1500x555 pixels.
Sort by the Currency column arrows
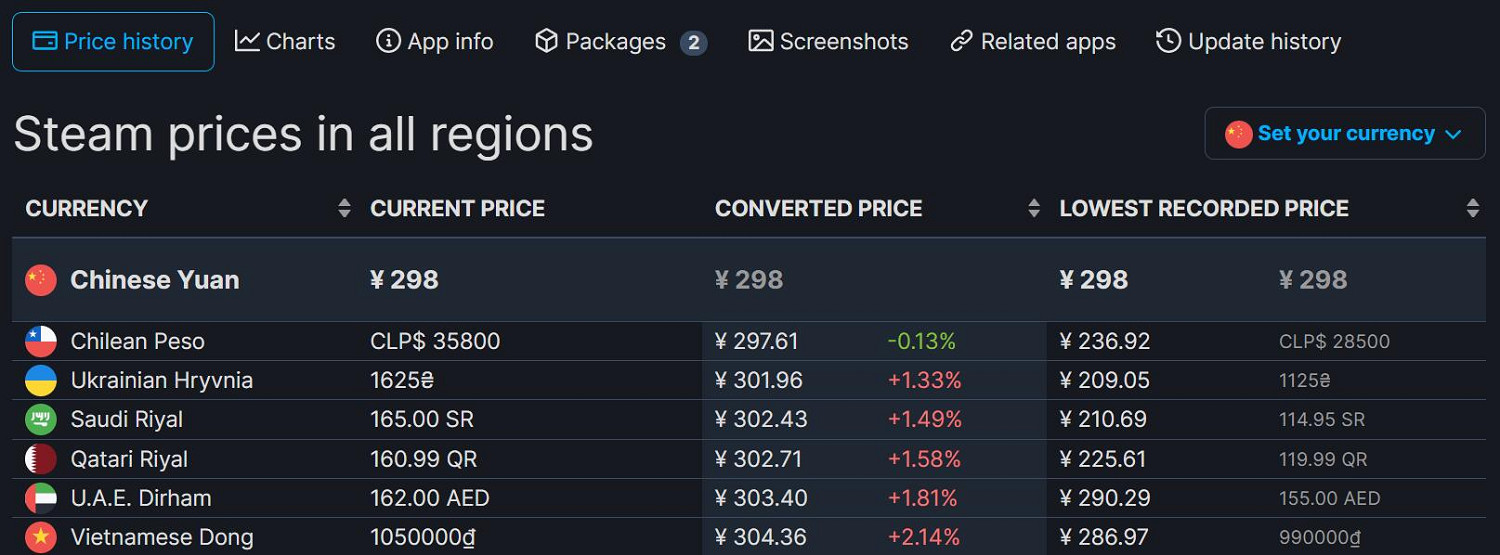point(344,208)
